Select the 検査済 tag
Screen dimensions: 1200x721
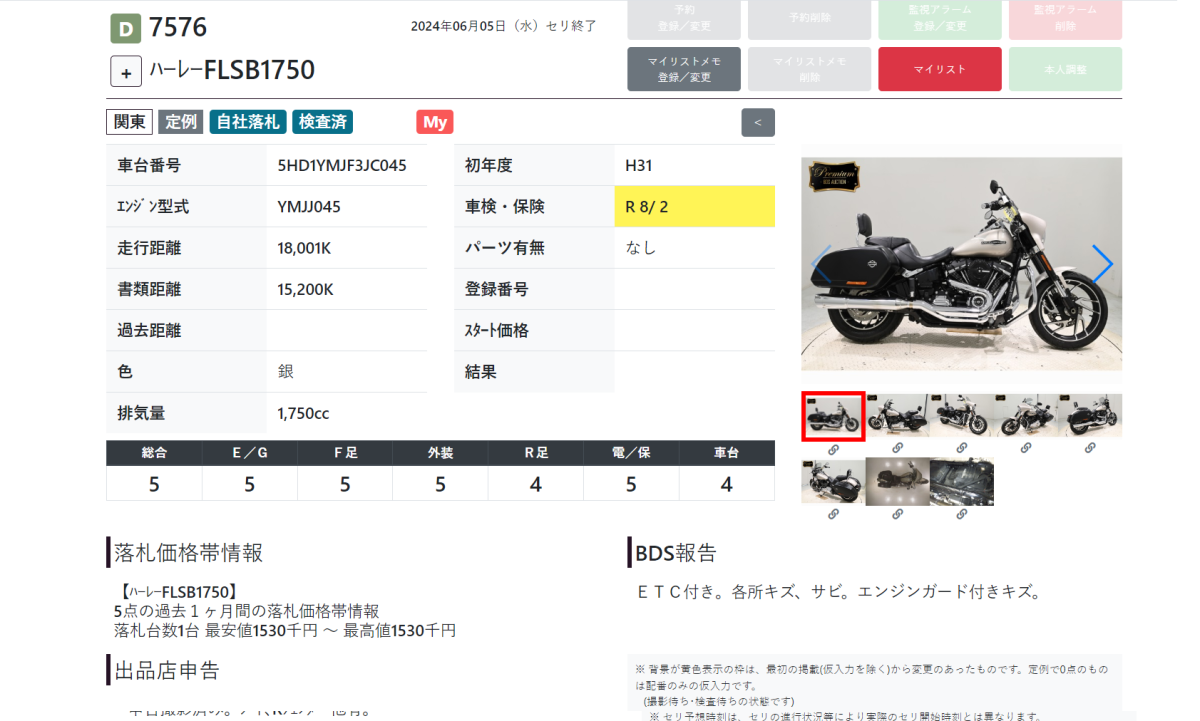coord(323,122)
